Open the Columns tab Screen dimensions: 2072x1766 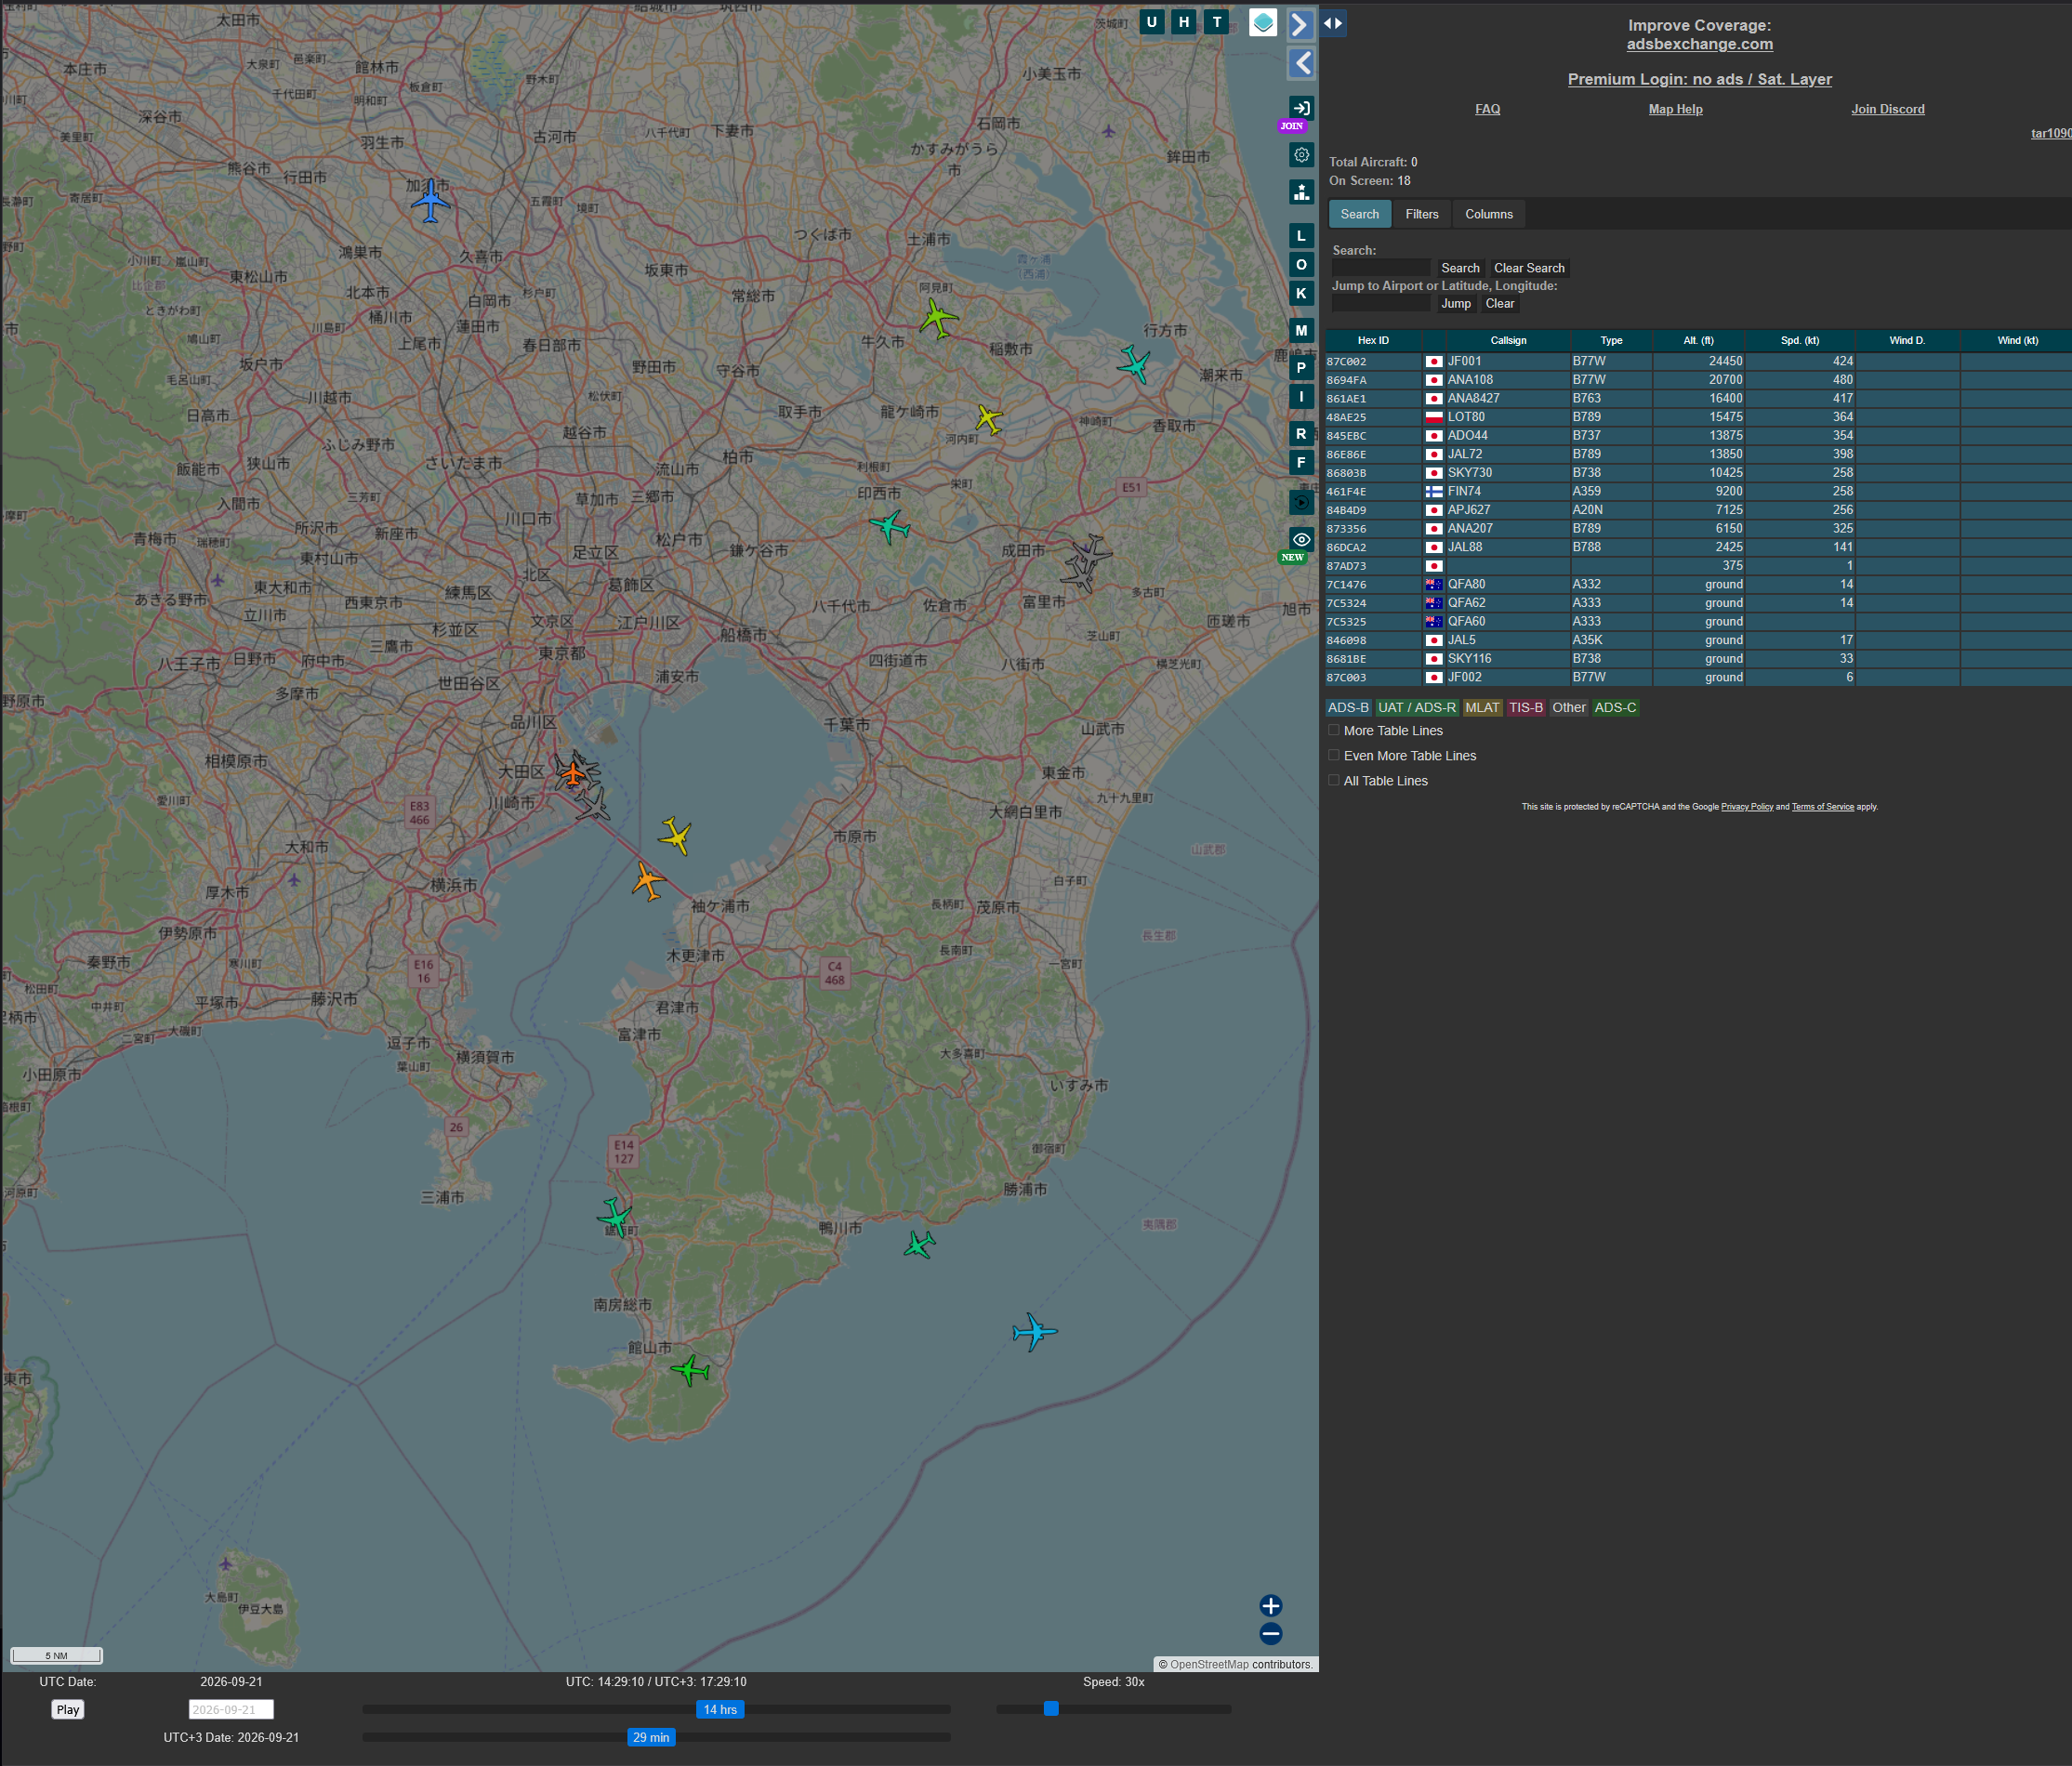[x=1489, y=214]
